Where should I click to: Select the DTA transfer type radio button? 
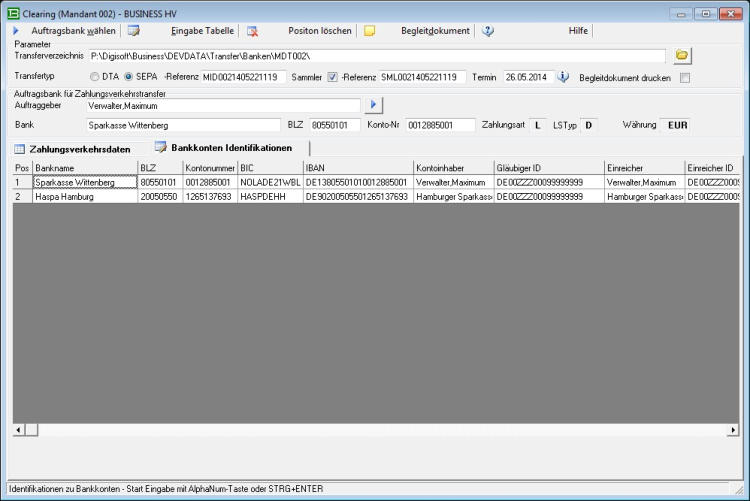(95, 77)
